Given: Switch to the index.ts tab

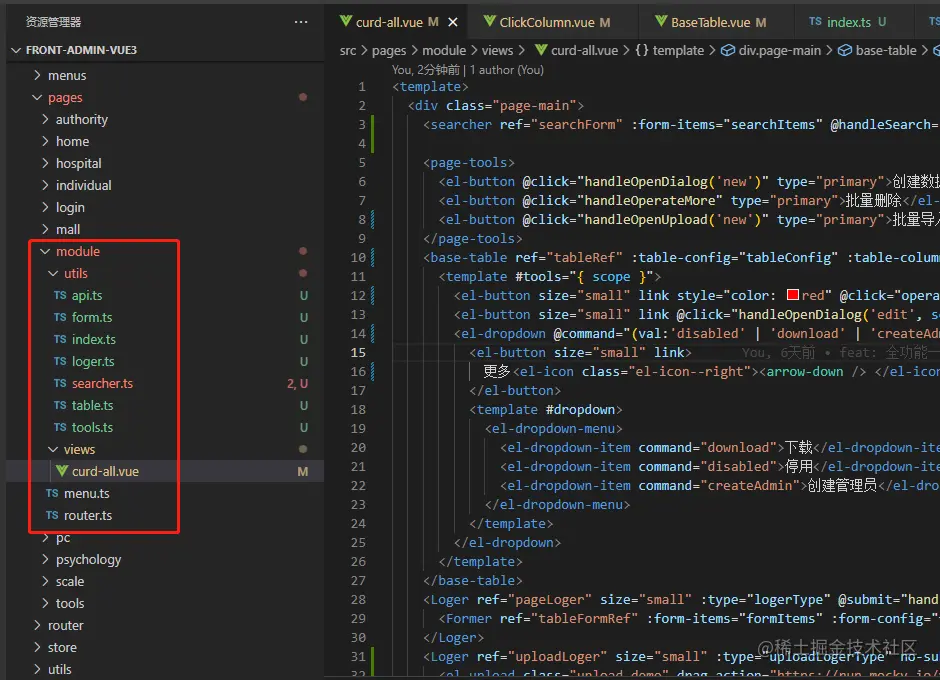Looking at the screenshot, I should [853, 22].
